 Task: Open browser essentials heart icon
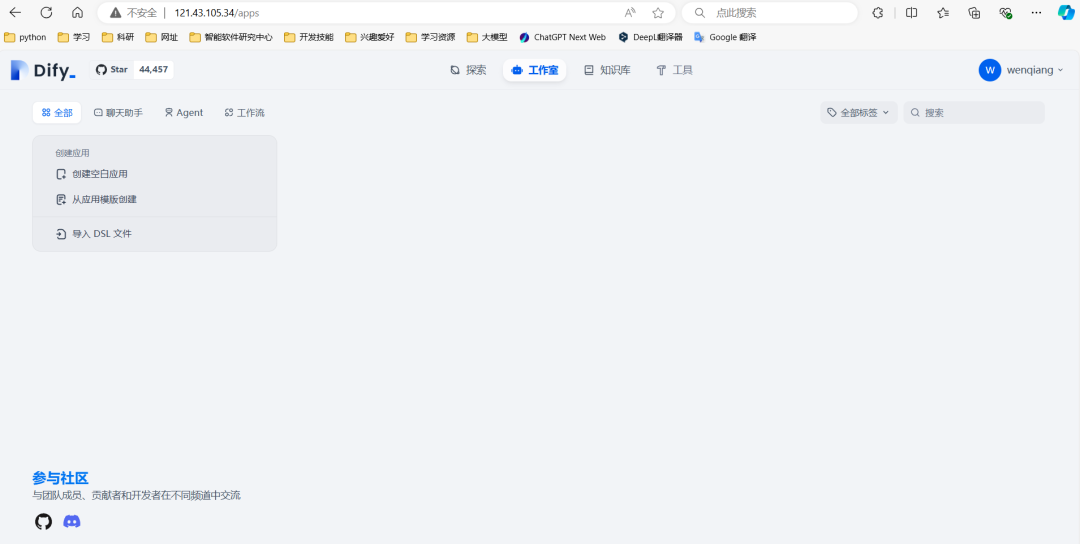point(1006,12)
